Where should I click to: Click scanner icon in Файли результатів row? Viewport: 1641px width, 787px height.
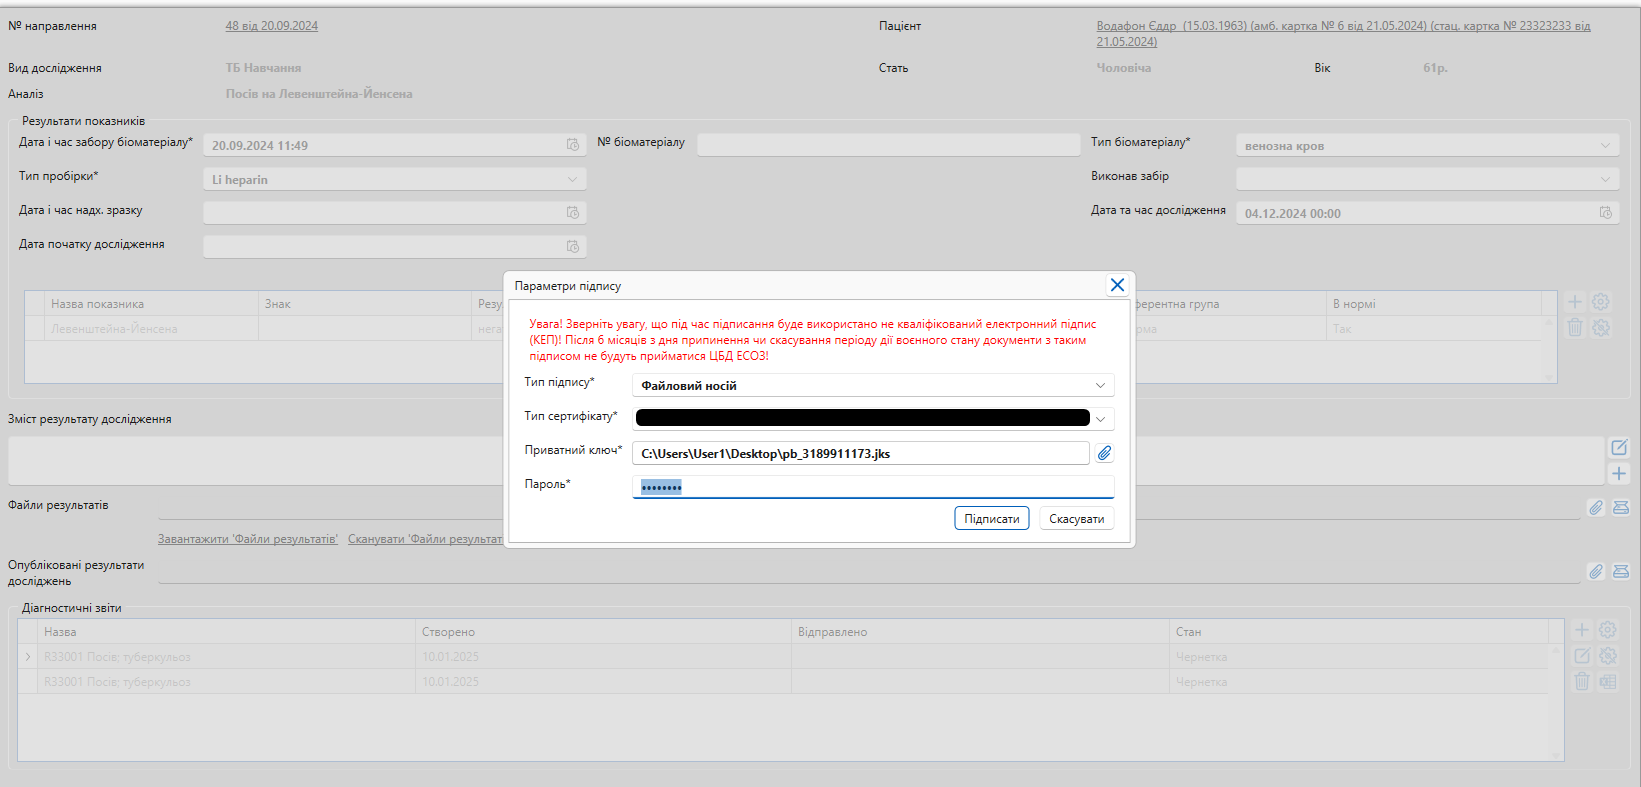click(x=1621, y=507)
